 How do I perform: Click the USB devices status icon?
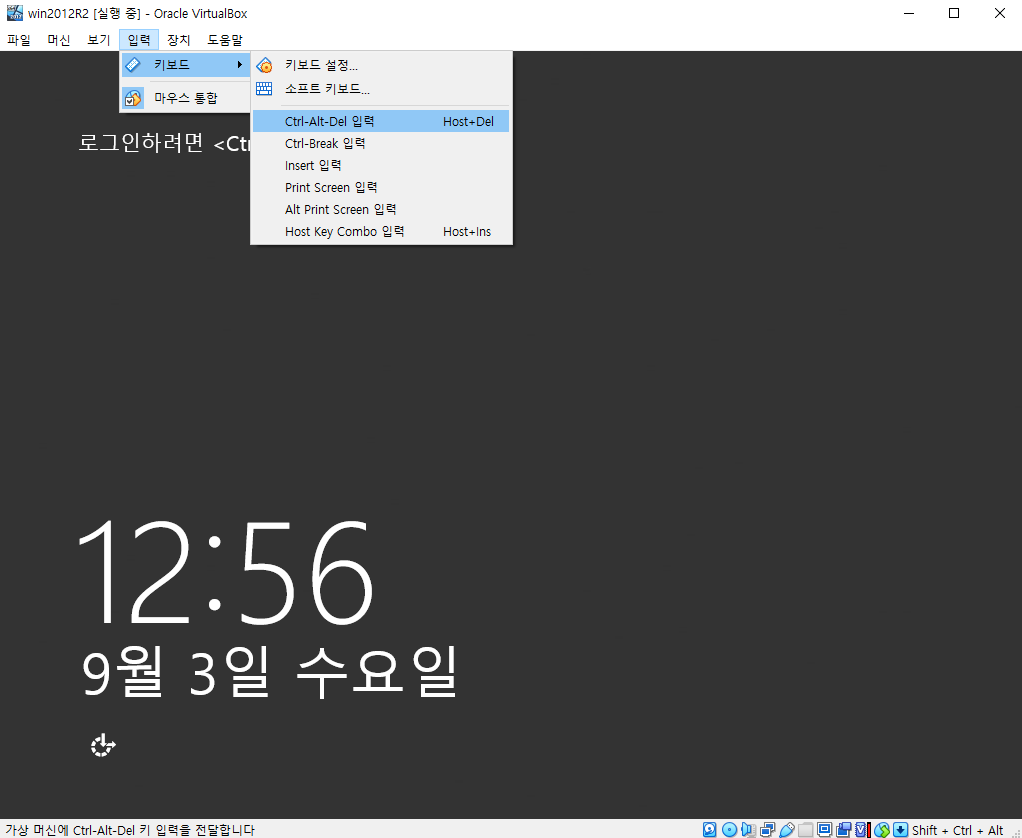tap(786, 829)
